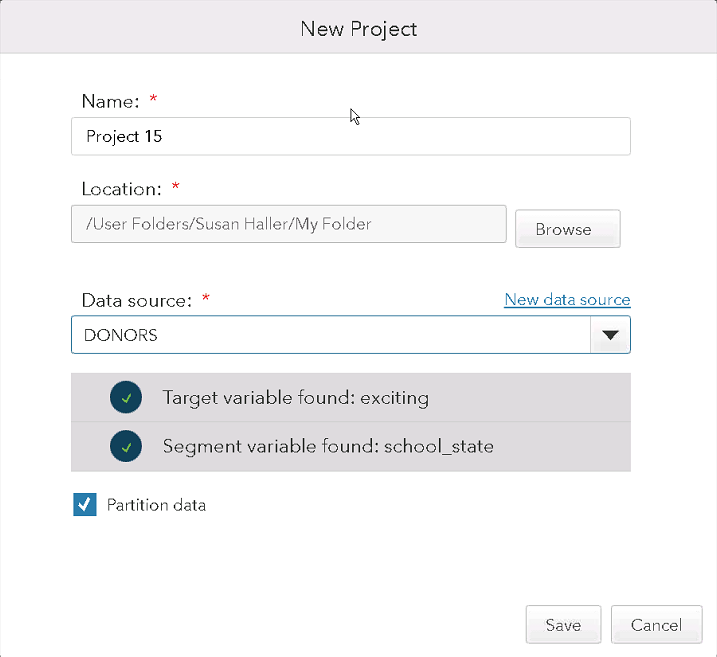The image size is (717, 657).
Task: Click the Location path field
Action: pyautogui.click(x=289, y=224)
